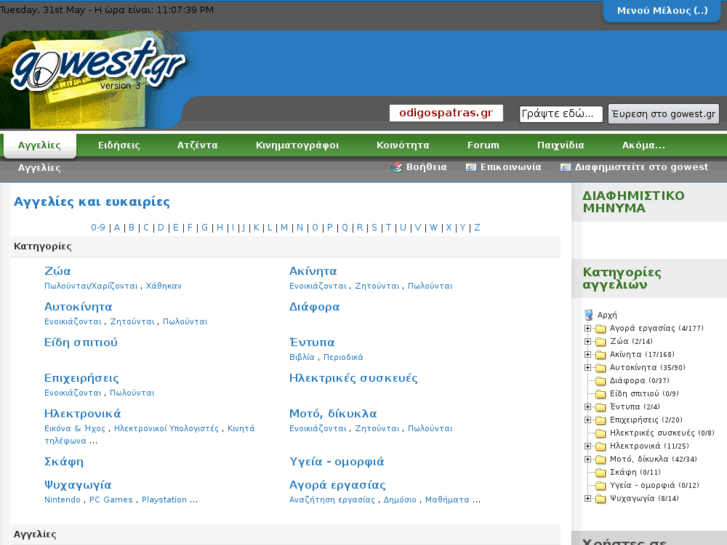Click the Ακίνητα folder icon in tree
727x545 pixels.
tap(600, 355)
